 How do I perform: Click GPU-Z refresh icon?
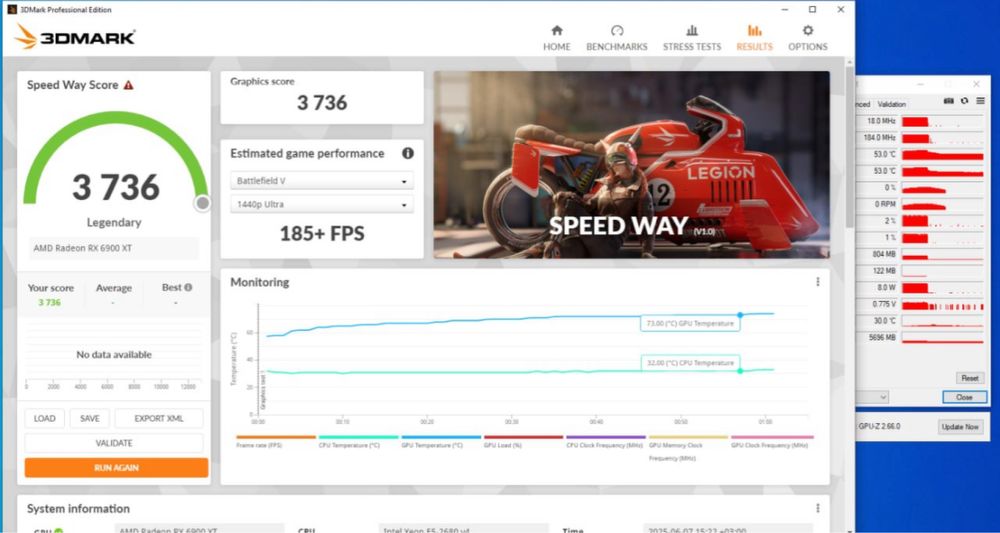964,101
